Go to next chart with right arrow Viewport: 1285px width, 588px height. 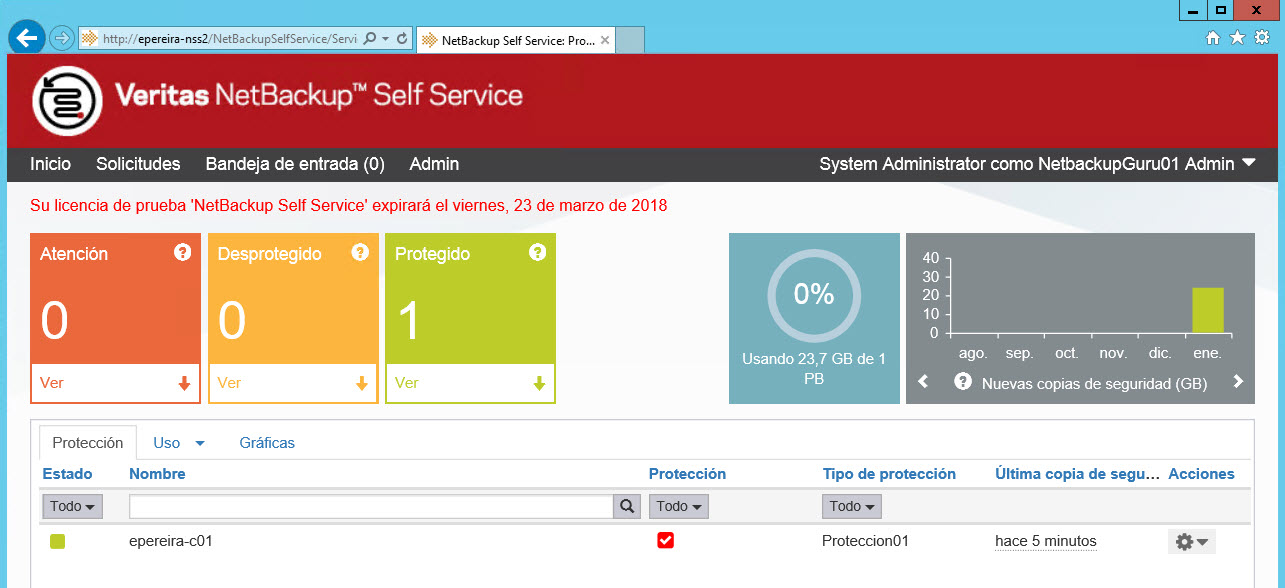[1238, 382]
